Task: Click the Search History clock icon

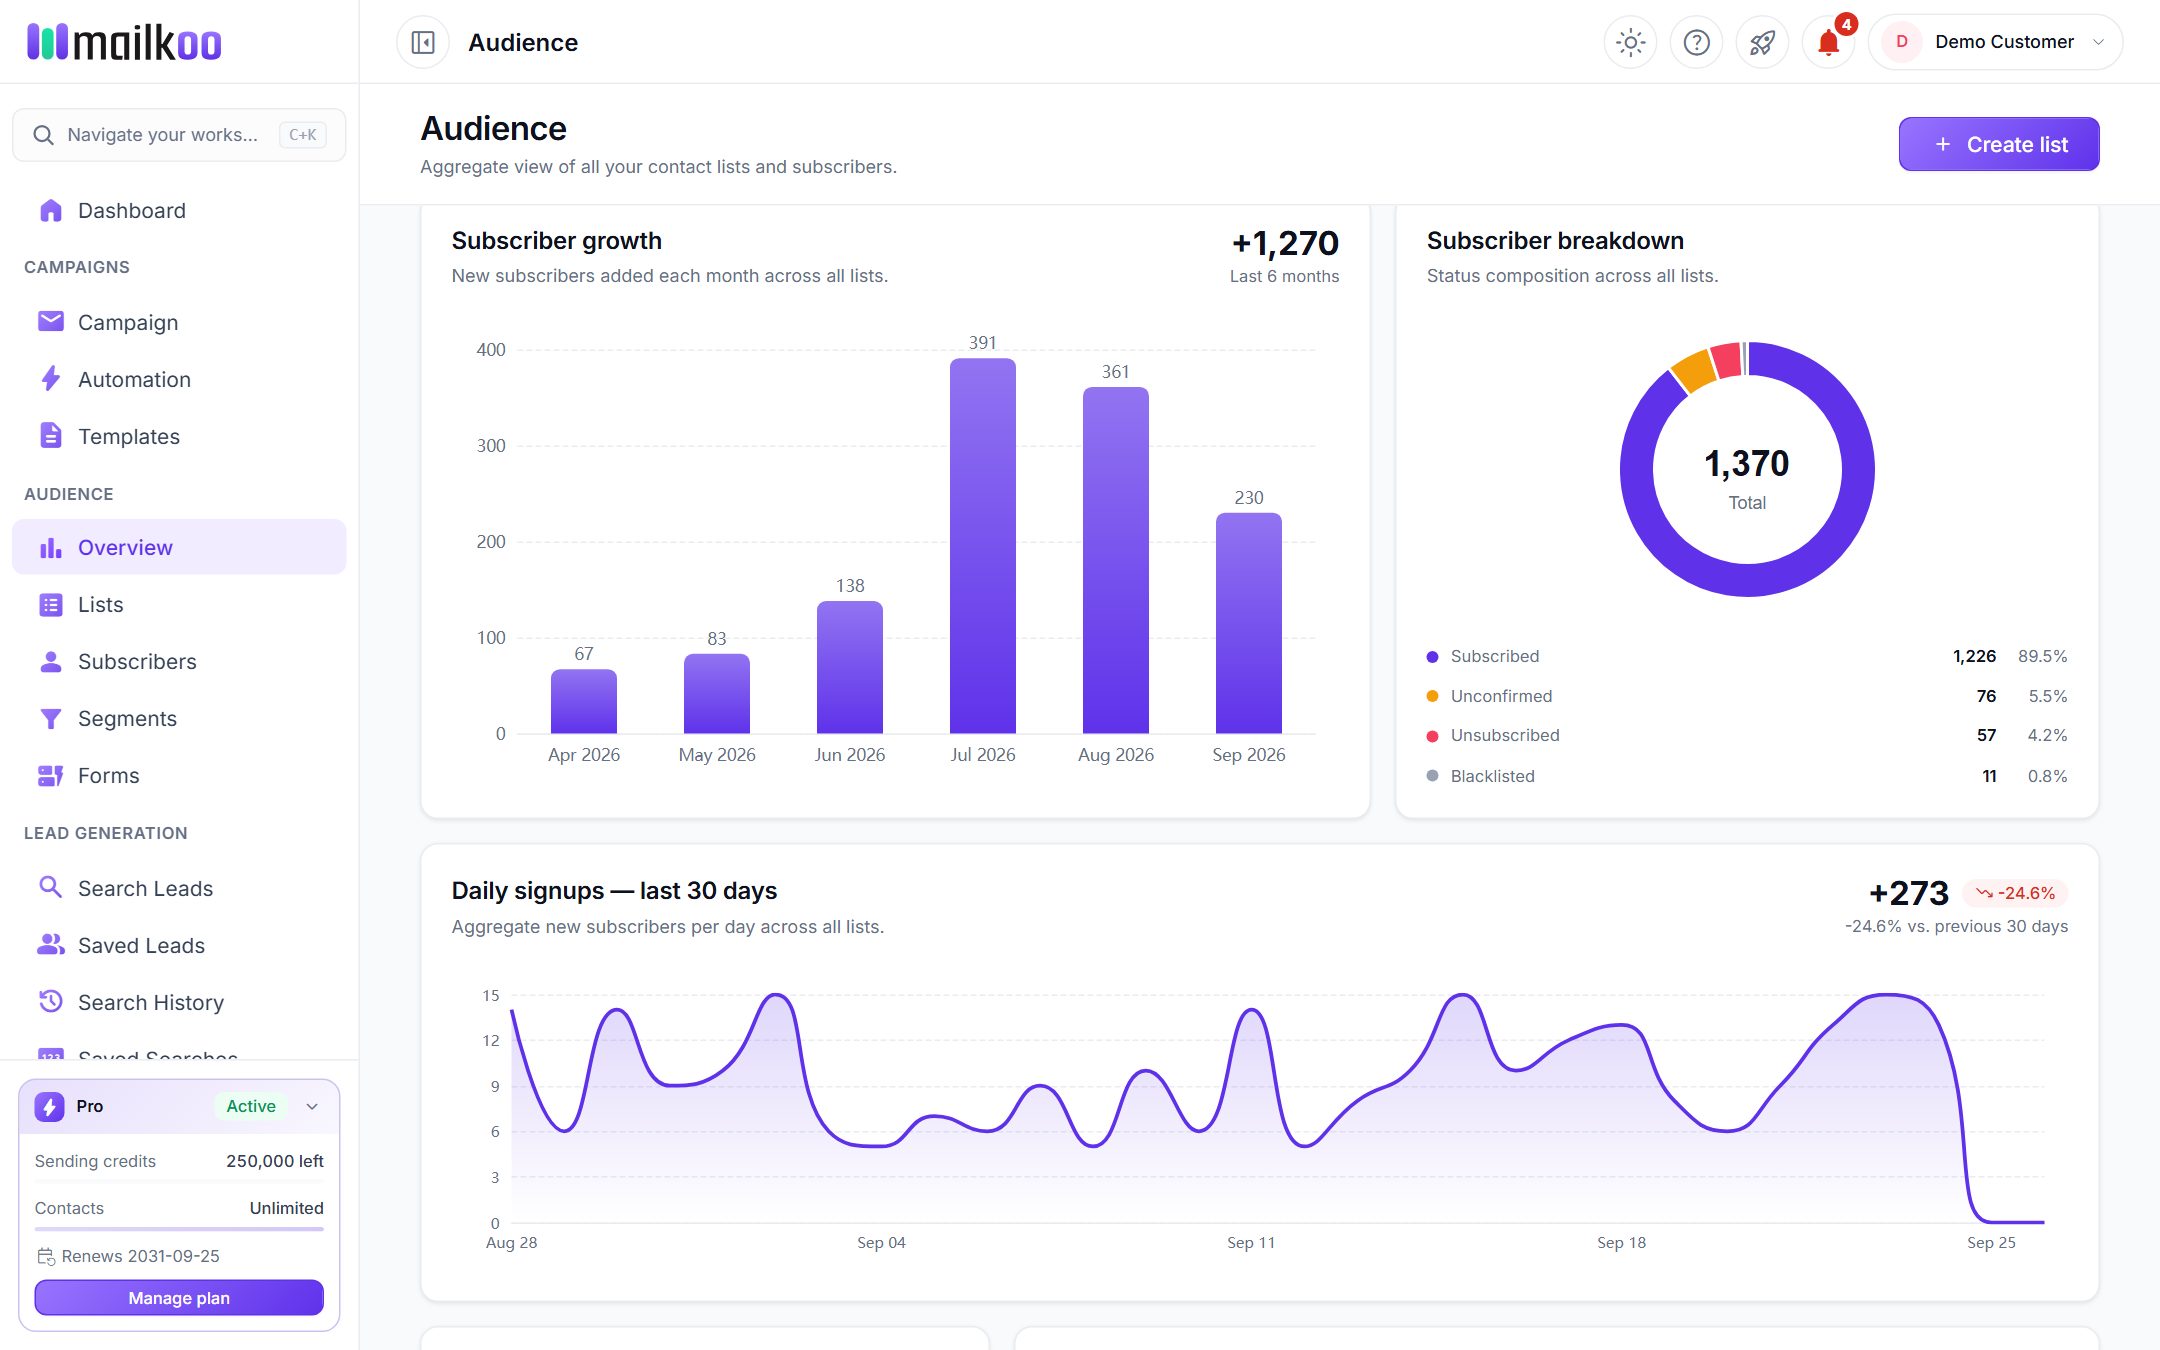Action: click(x=50, y=1001)
